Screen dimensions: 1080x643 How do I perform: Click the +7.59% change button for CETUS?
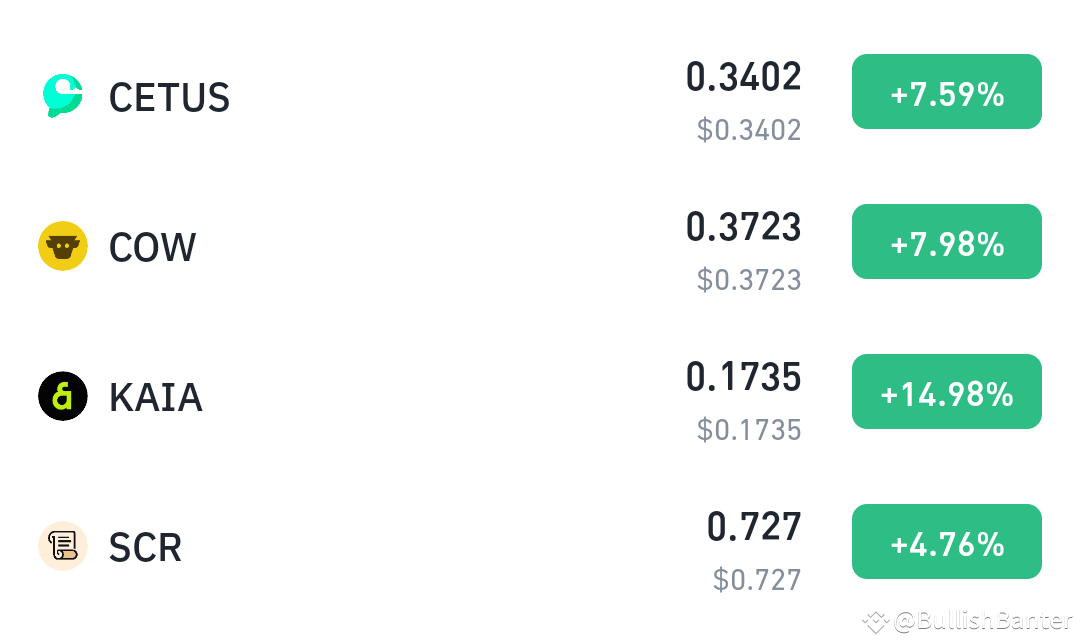[946, 91]
